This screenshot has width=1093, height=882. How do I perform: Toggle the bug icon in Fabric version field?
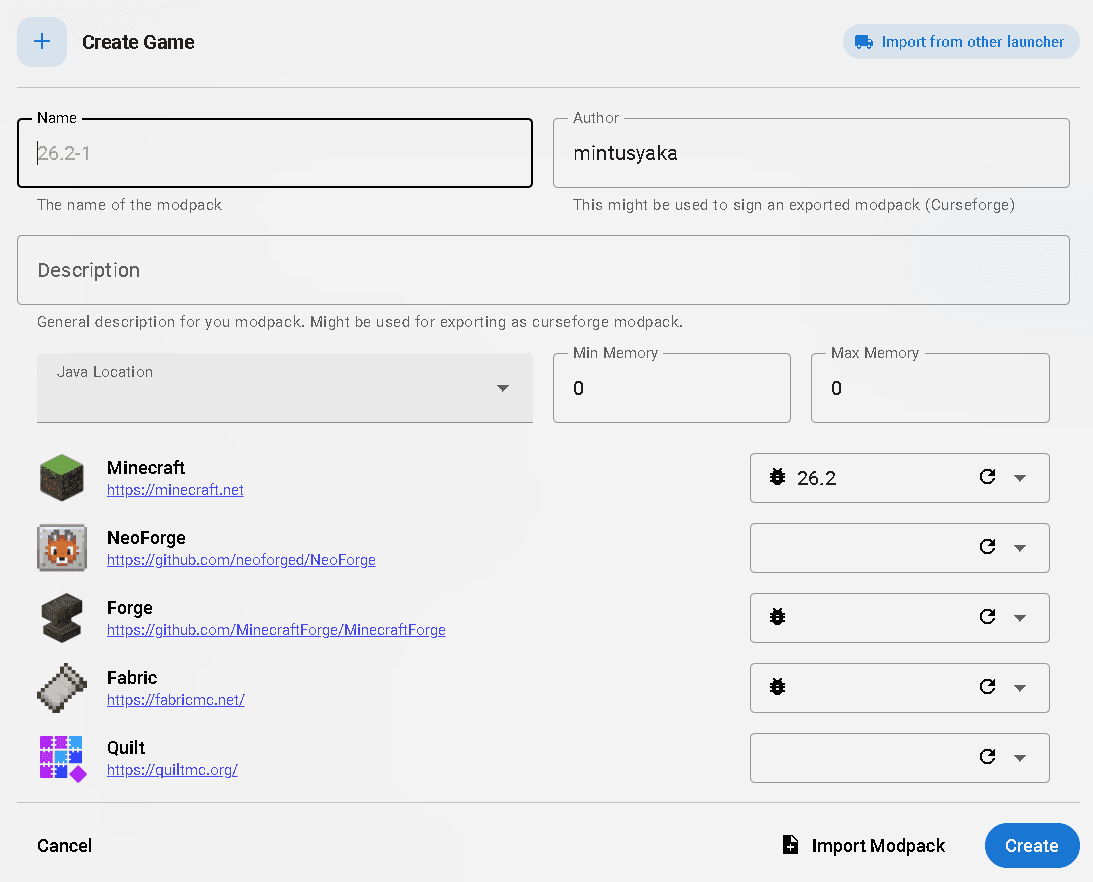coord(777,687)
